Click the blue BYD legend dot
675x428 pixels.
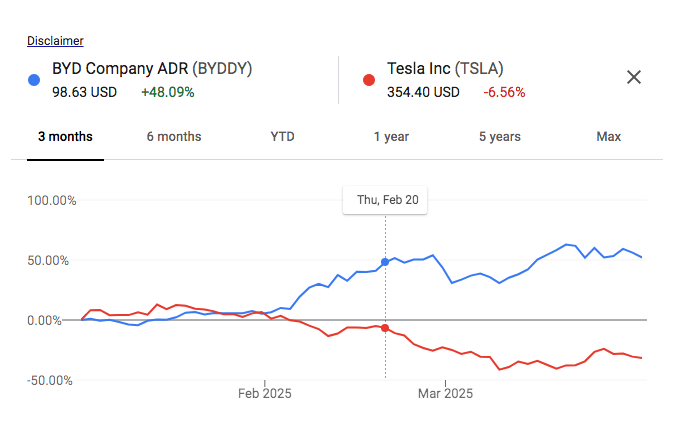click(x=35, y=79)
